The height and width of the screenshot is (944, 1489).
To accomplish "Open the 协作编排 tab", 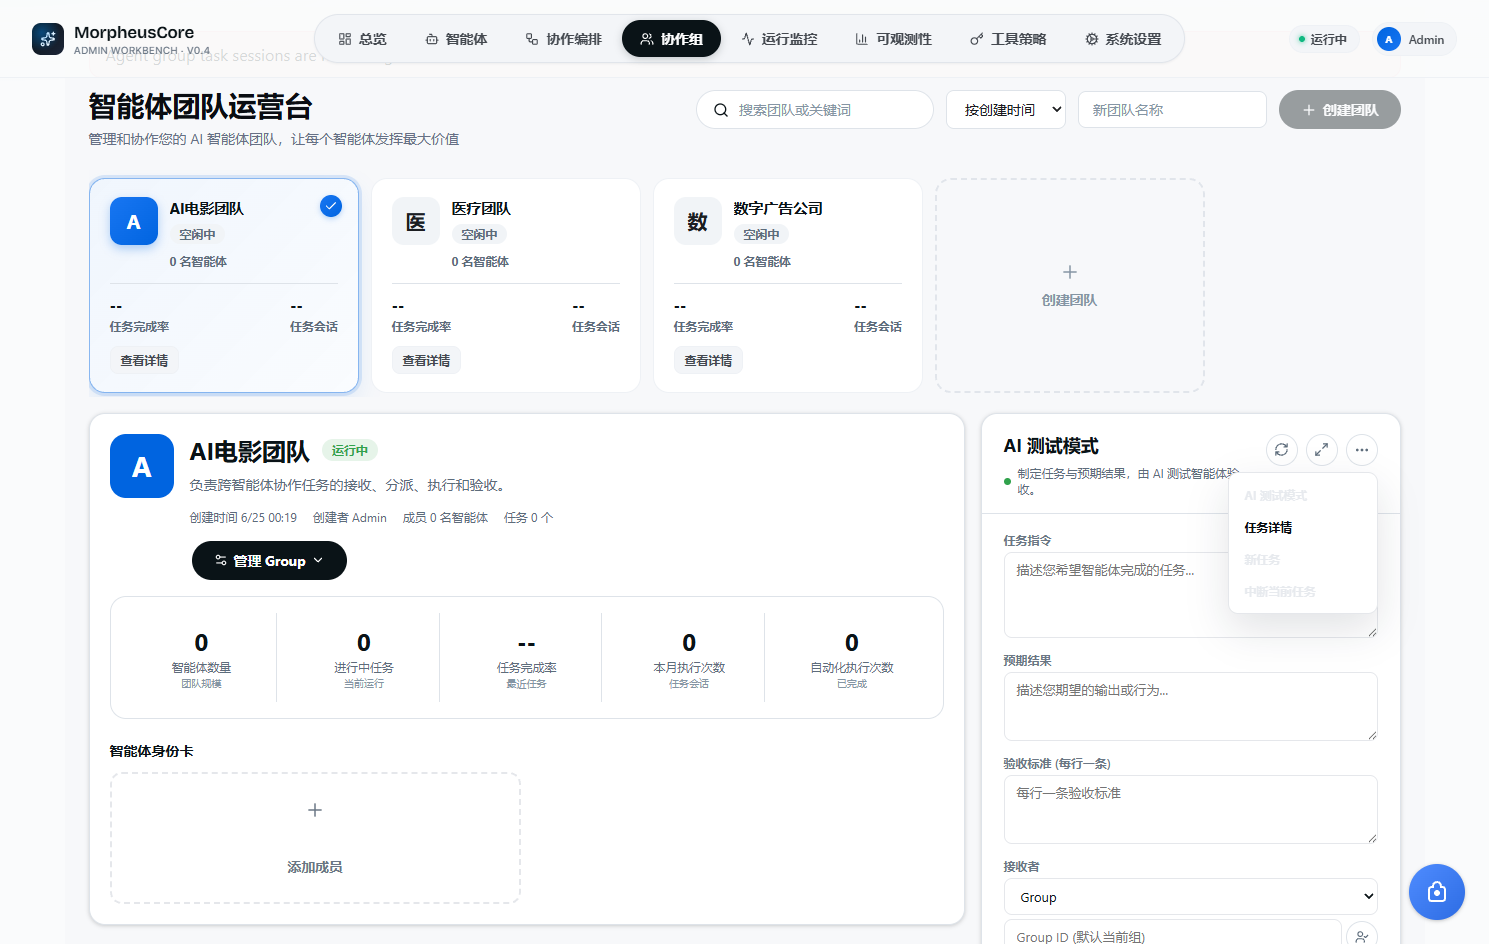I will tap(564, 39).
